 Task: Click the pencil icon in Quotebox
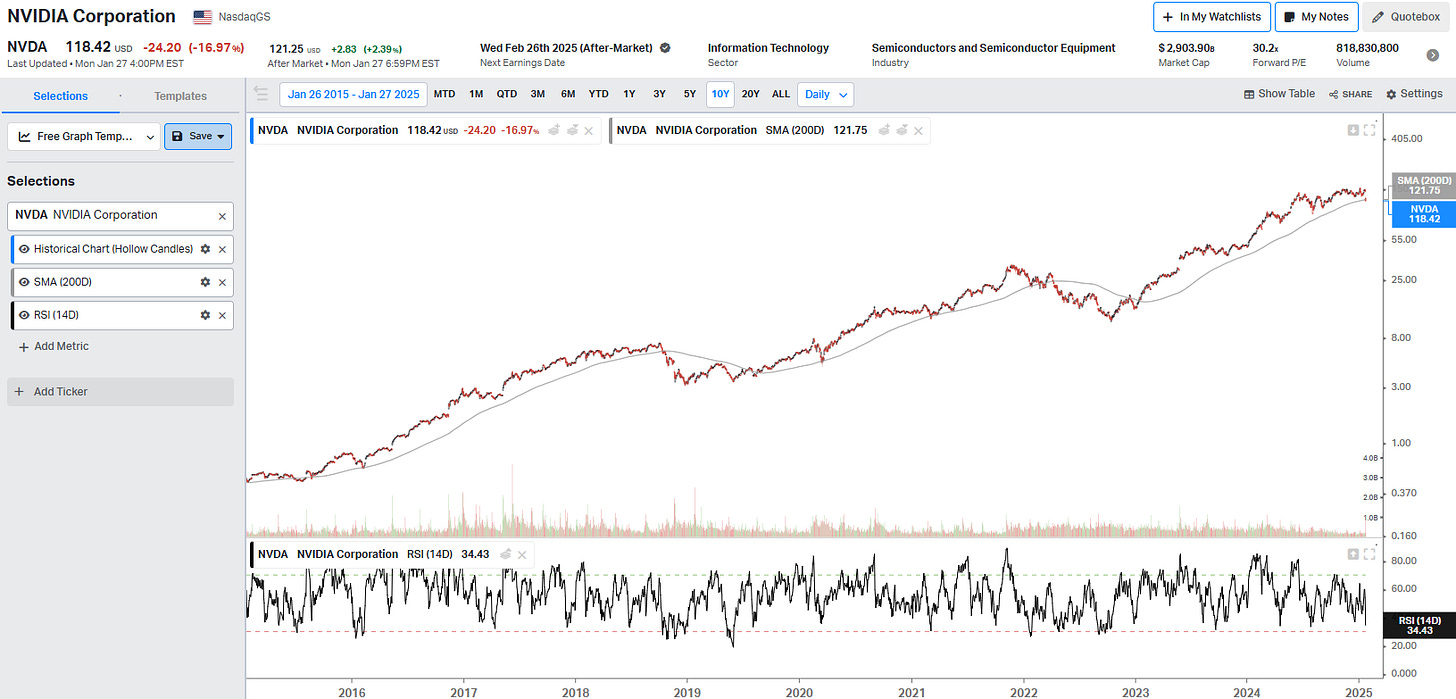click(1378, 17)
